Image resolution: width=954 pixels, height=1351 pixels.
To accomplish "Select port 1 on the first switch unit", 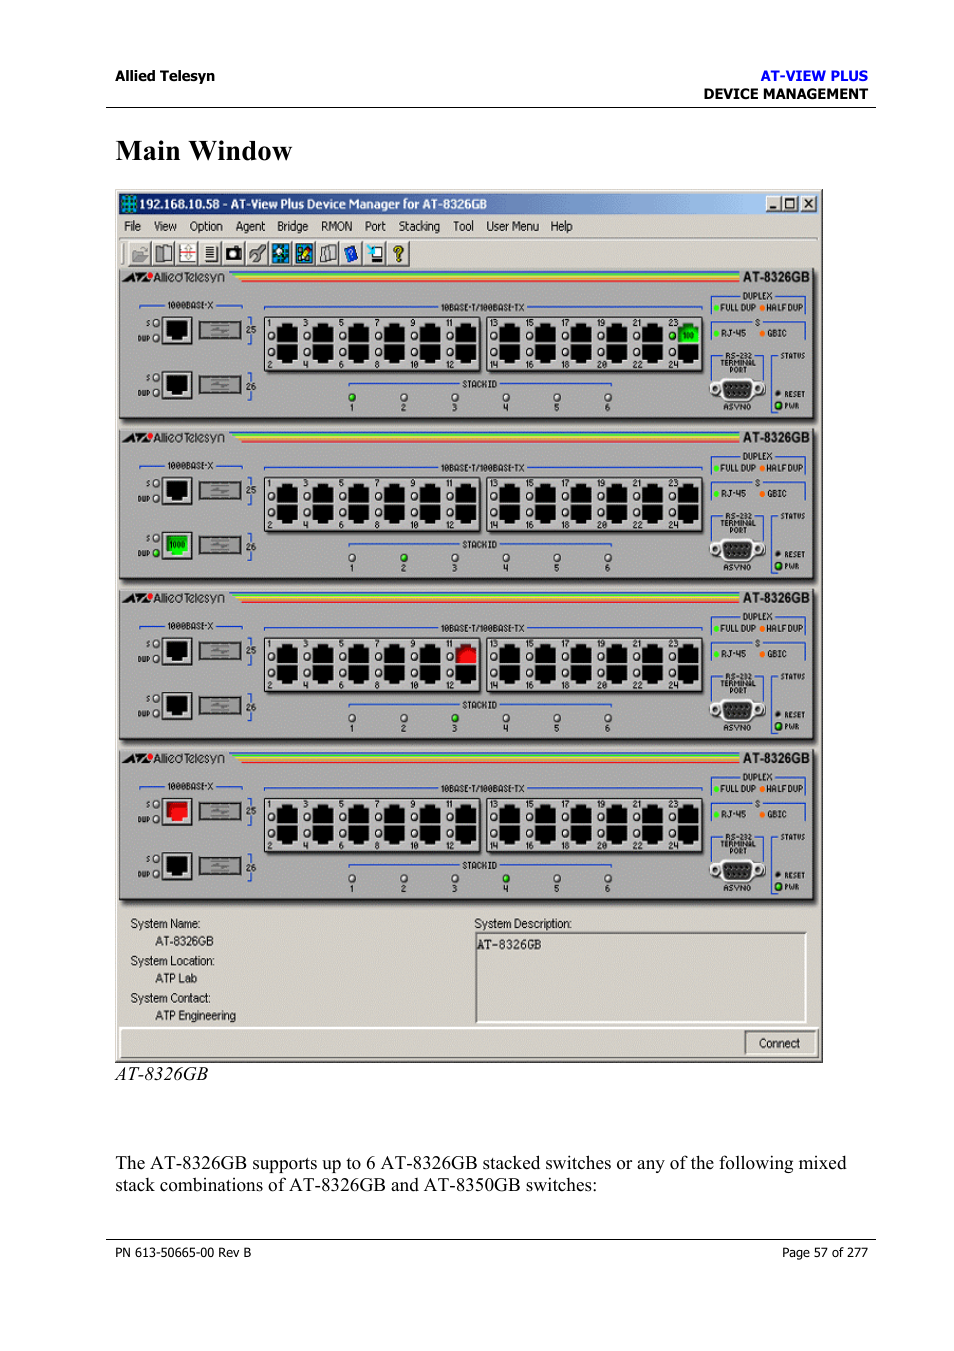I will (287, 335).
